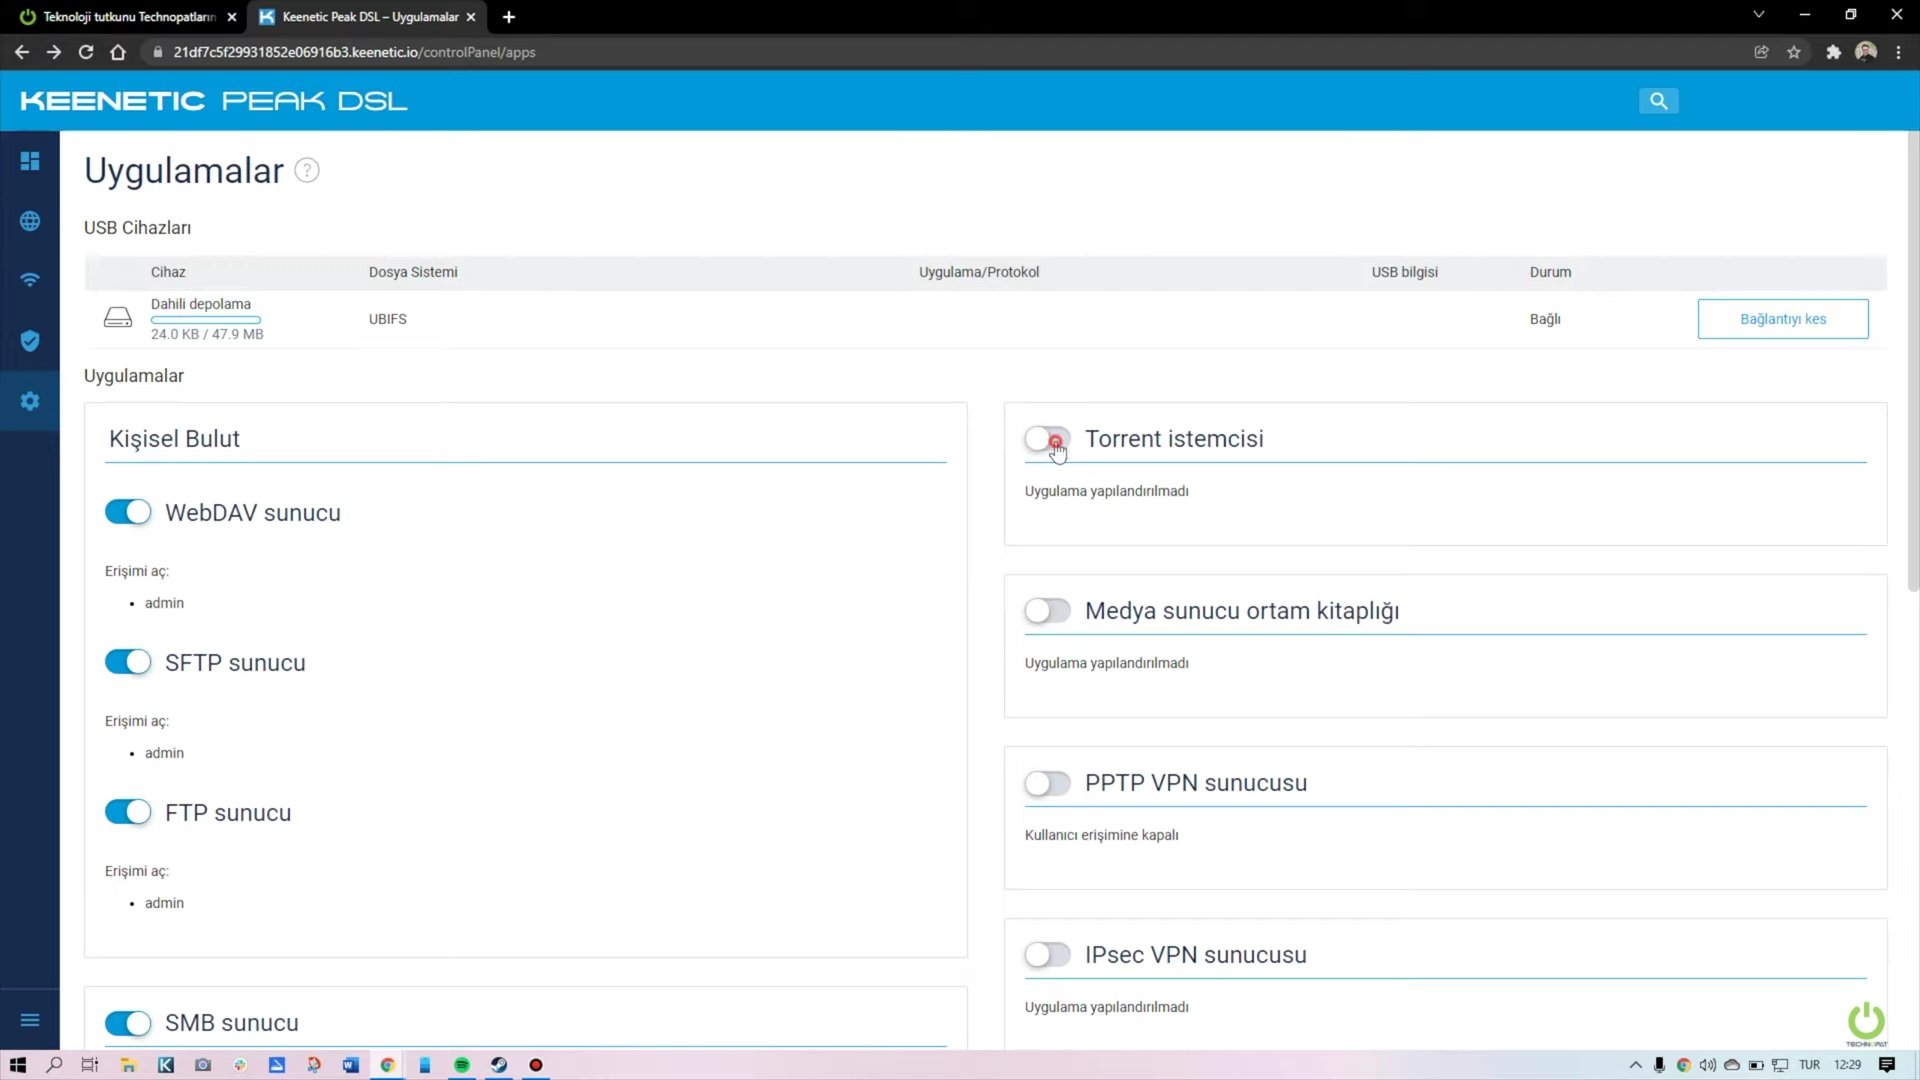Open the settings gear icon in sidebar

point(30,401)
